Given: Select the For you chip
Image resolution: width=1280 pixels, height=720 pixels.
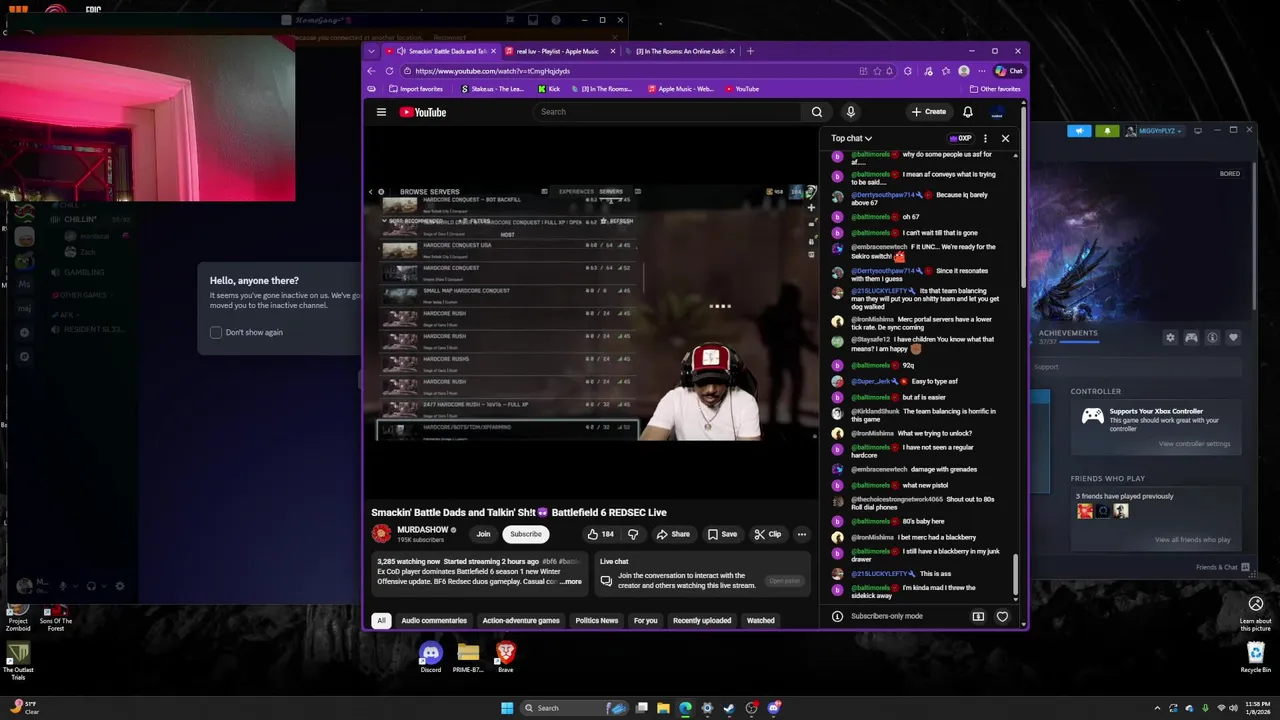Looking at the screenshot, I should coord(646,621).
